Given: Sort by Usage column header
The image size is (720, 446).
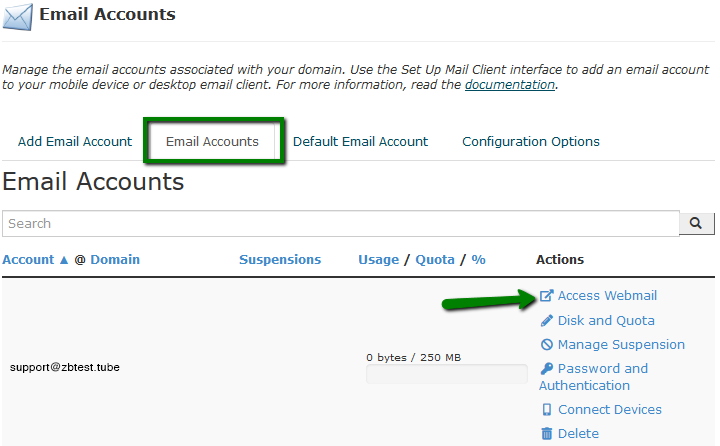Looking at the screenshot, I should click(378, 260).
